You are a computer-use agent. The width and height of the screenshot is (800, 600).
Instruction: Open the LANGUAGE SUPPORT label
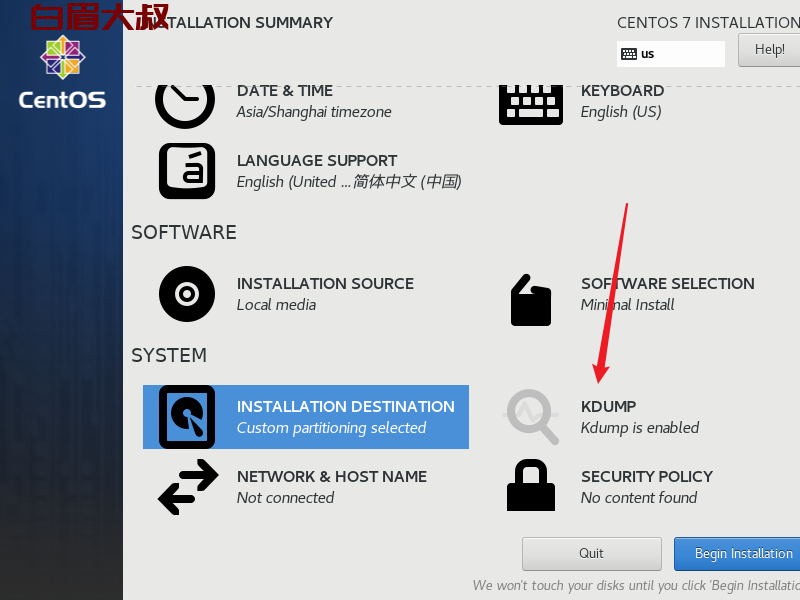click(317, 161)
